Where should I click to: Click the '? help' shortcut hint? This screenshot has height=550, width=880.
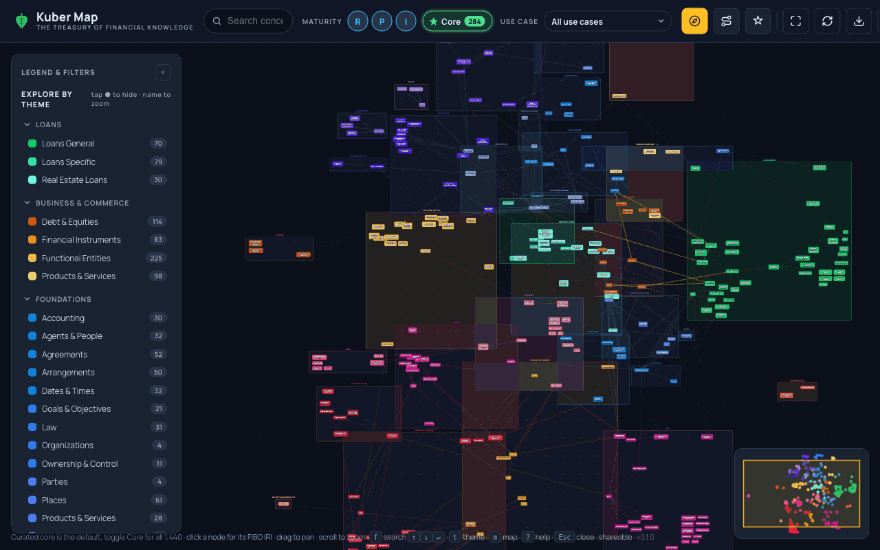click(537, 537)
